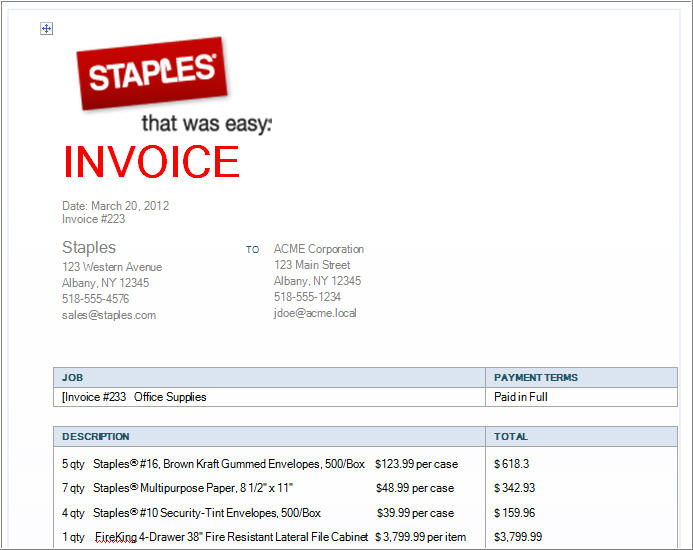Click the 'Date: March 20, 2012' line
The width and height of the screenshot is (693, 550).
coord(115,206)
